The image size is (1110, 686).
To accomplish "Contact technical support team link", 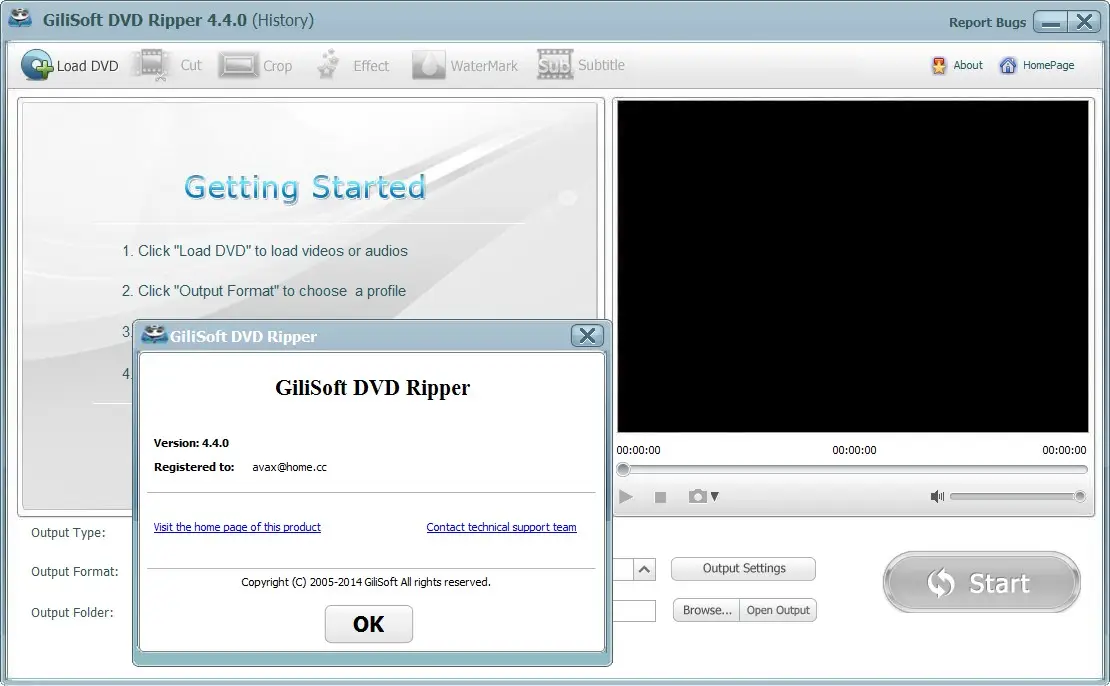I will coord(501,527).
